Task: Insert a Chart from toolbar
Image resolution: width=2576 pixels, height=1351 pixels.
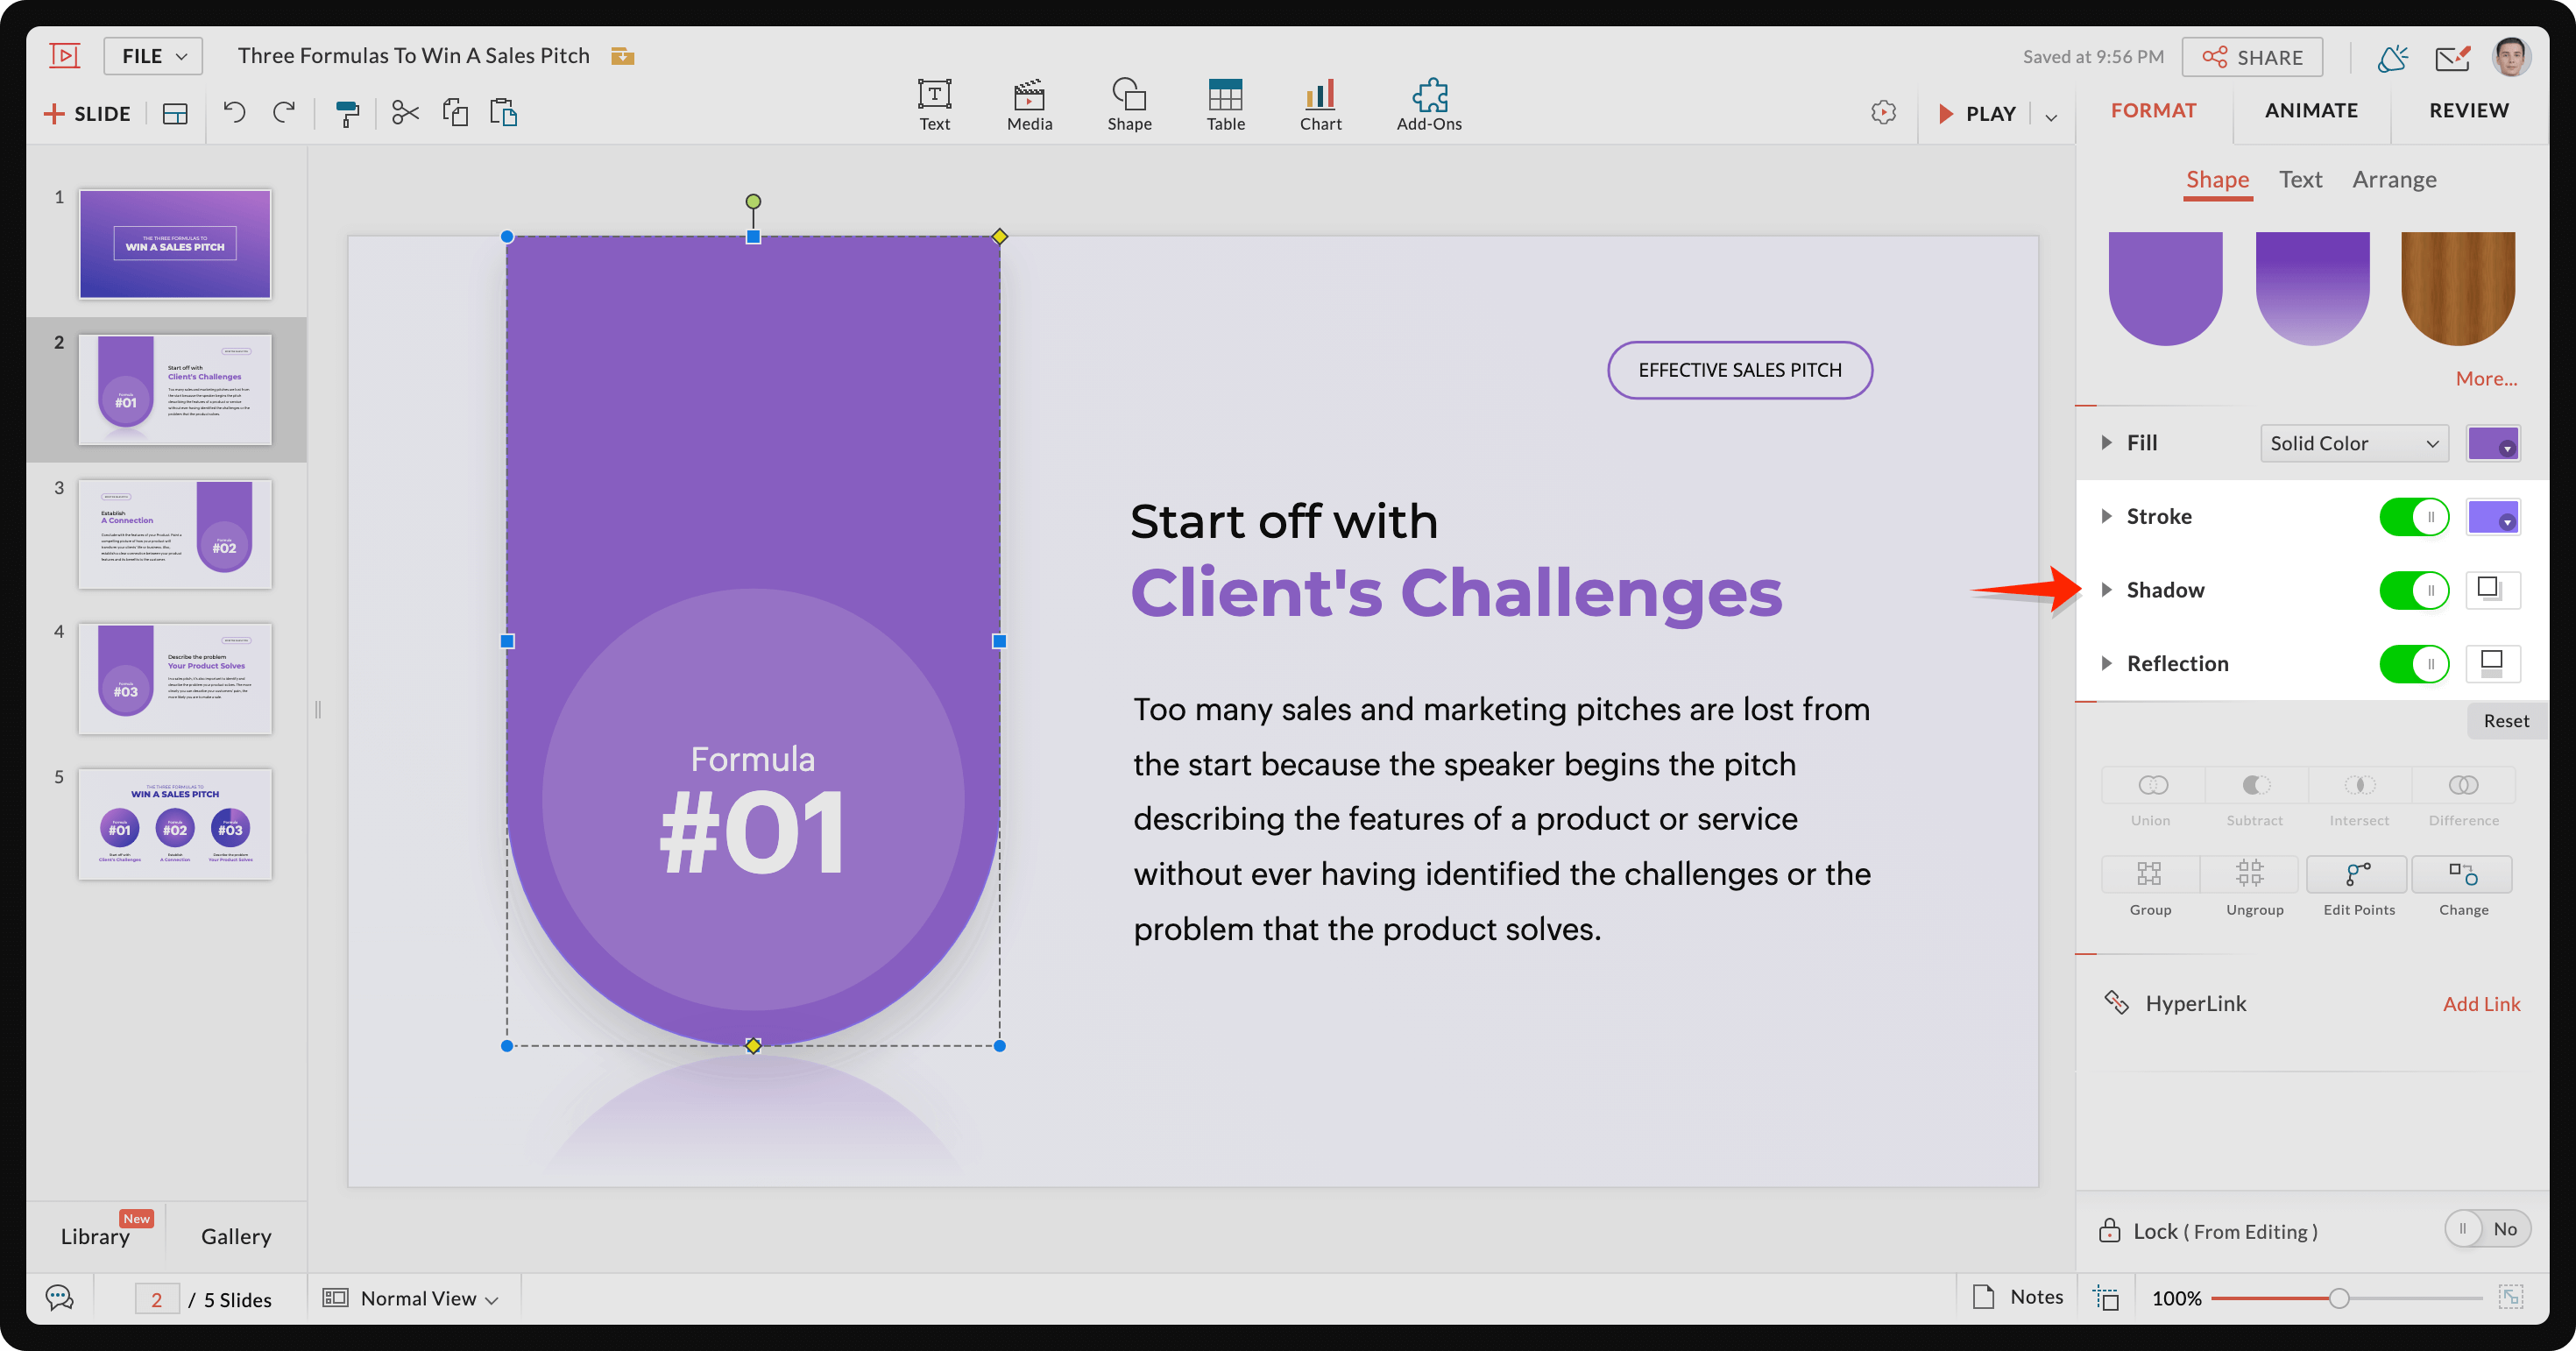Action: tap(1320, 104)
